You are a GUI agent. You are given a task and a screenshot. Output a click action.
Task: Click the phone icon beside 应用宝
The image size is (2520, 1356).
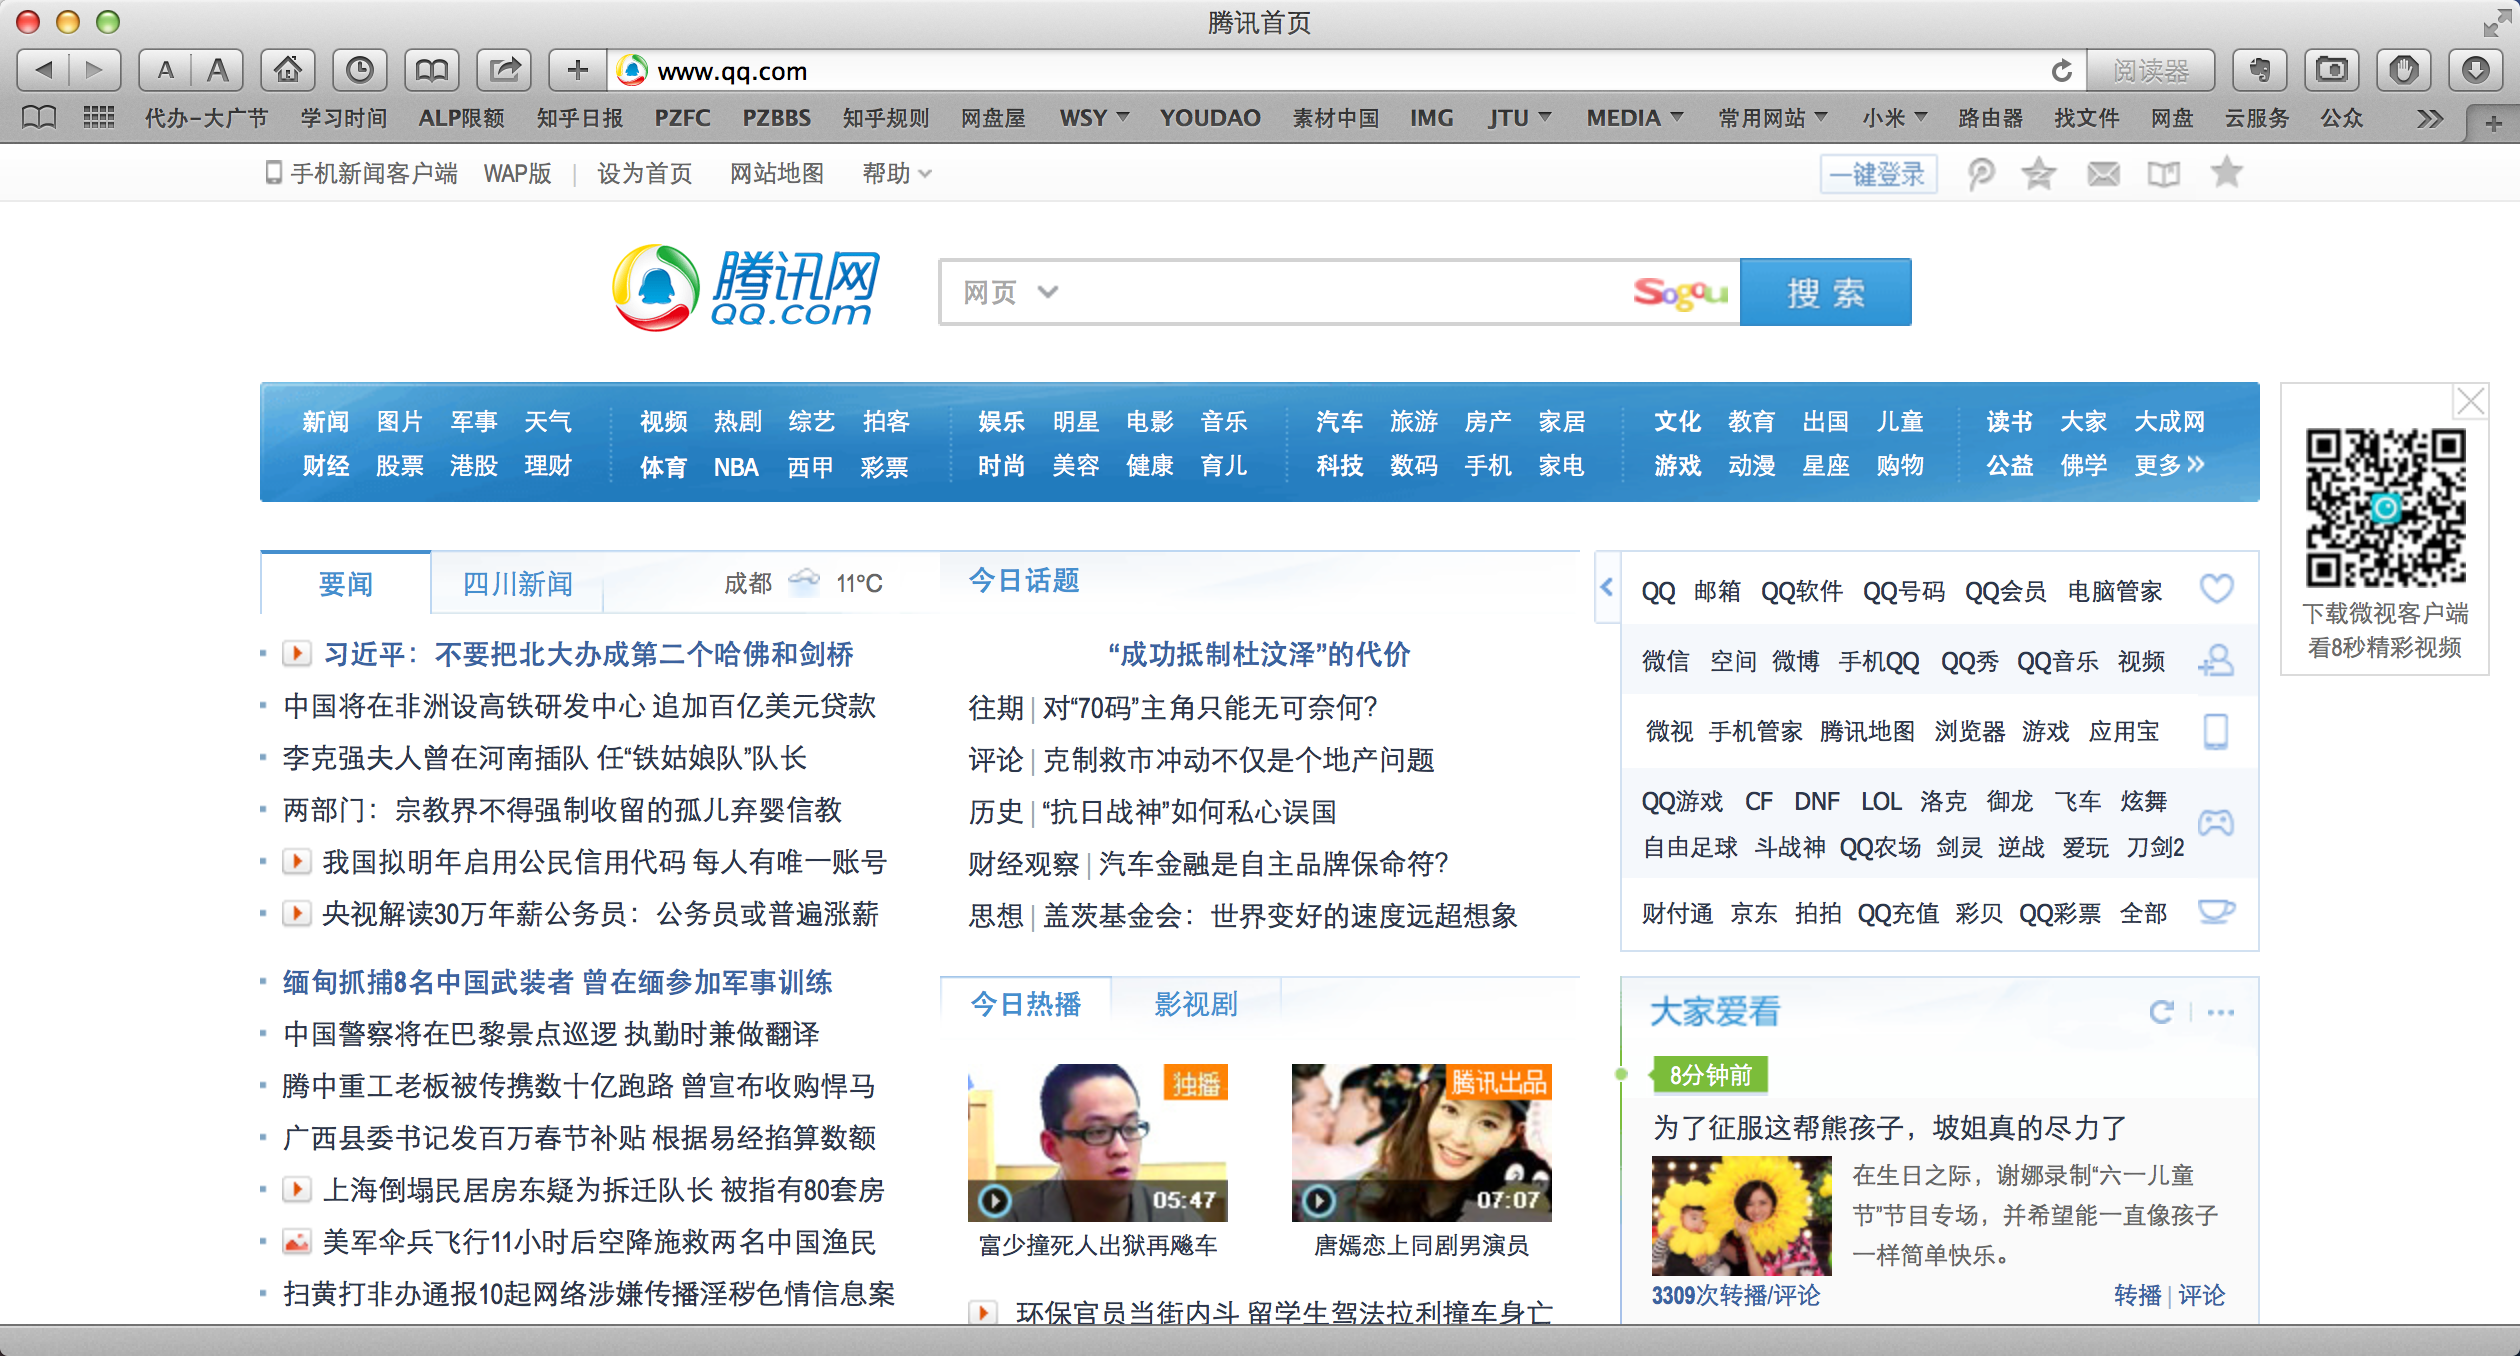2216,731
